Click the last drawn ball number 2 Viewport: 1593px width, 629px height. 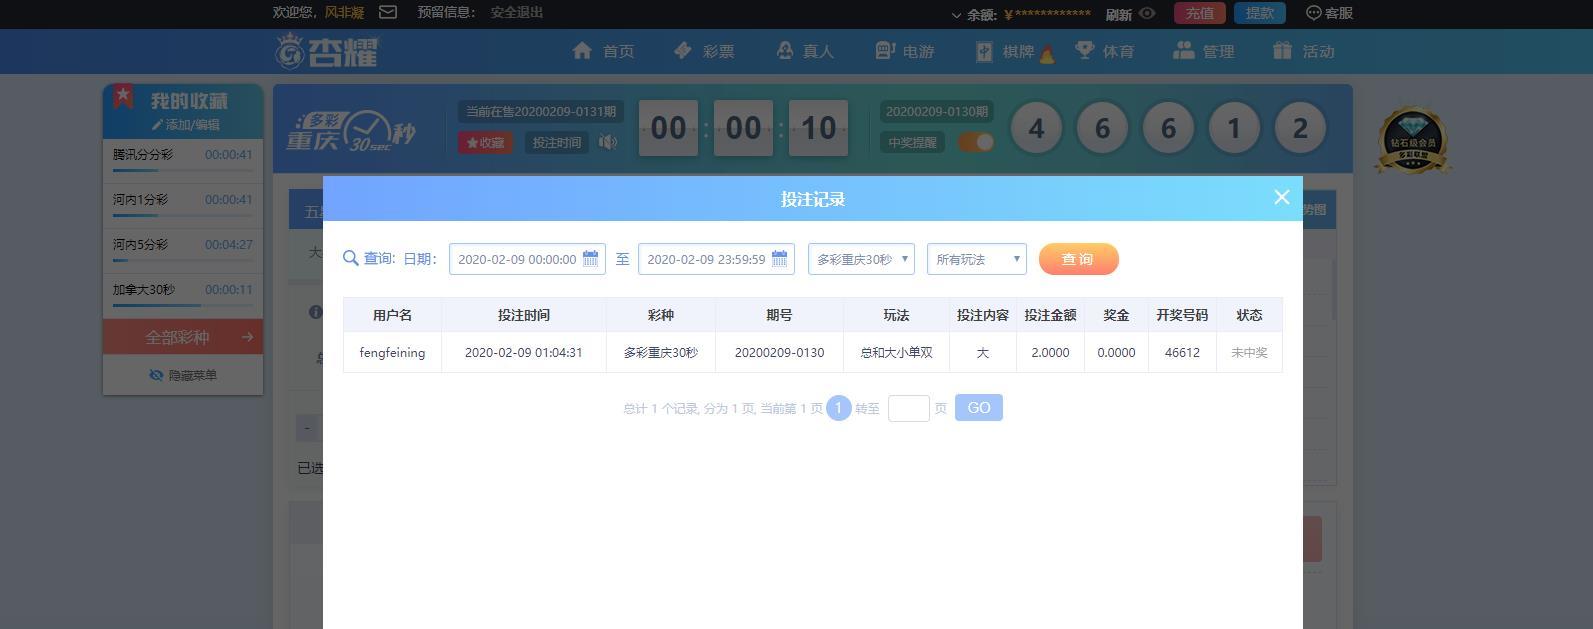pyautogui.click(x=1300, y=128)
